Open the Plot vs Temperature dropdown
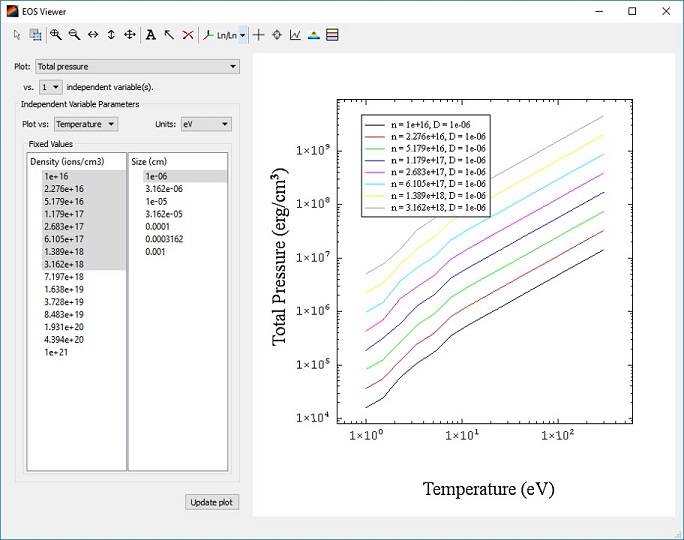 tap(85, 124)
